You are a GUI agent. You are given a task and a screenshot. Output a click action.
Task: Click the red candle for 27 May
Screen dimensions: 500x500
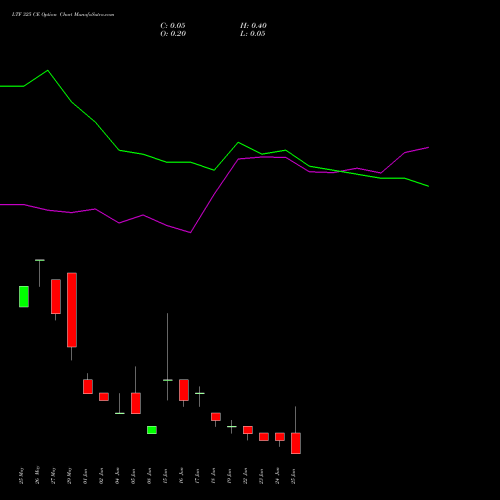56,296
